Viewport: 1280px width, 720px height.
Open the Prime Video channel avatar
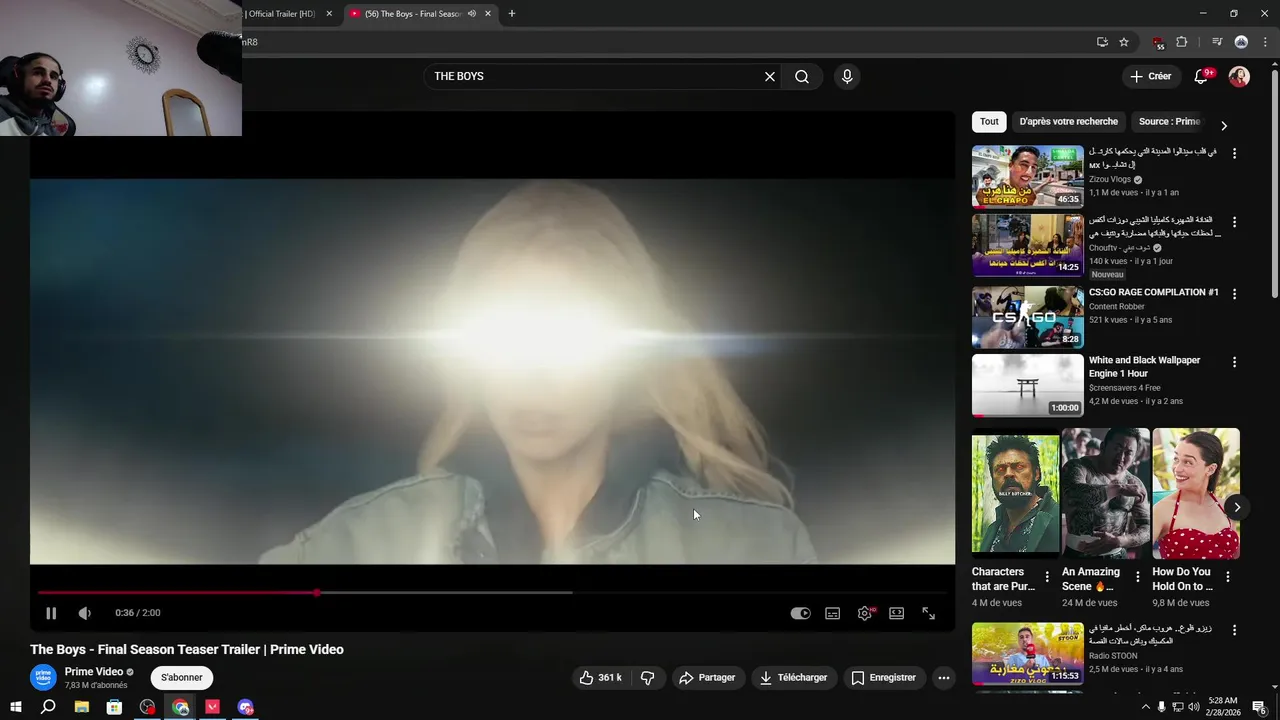(x=43, y=677)
